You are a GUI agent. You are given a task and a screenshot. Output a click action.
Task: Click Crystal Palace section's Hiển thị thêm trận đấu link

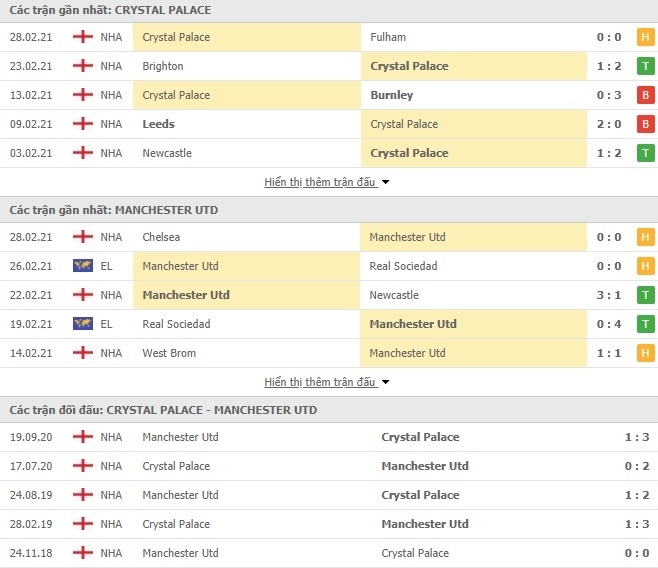(320, 182)
